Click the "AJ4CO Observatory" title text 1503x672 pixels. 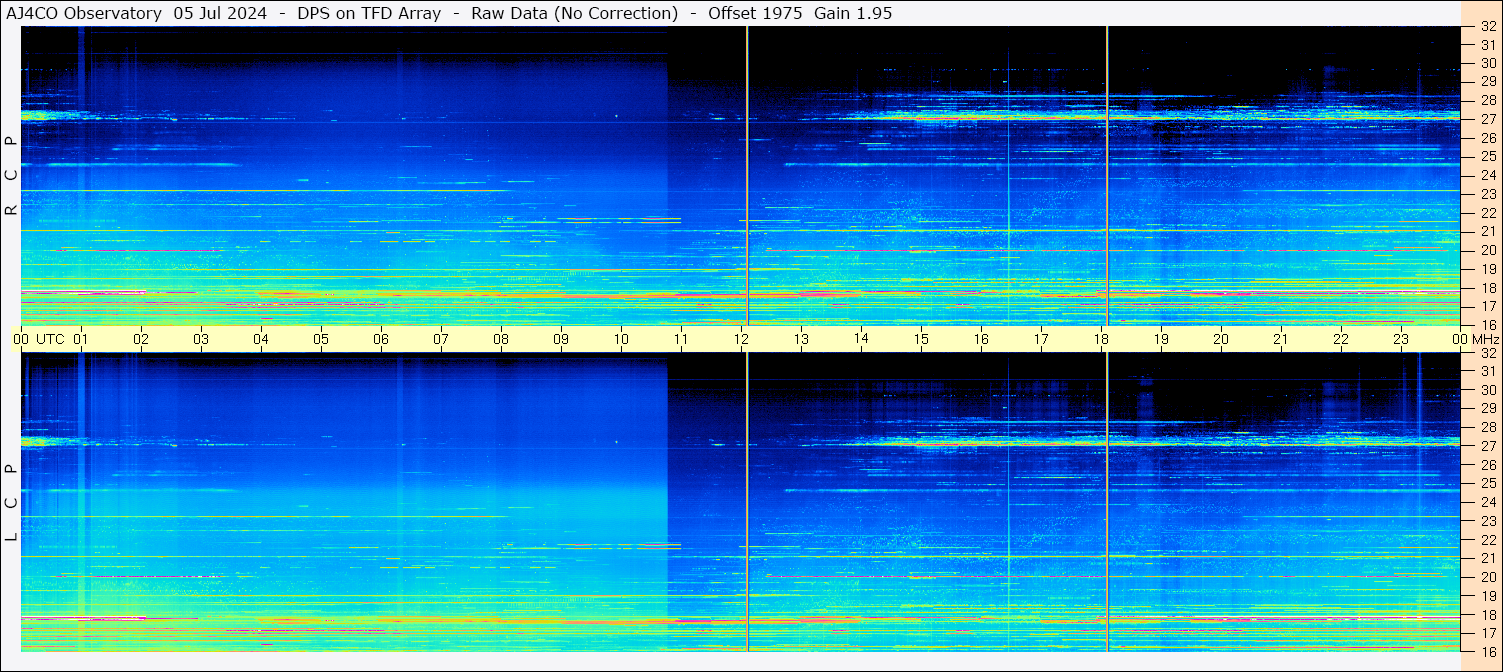coord(84,13)
